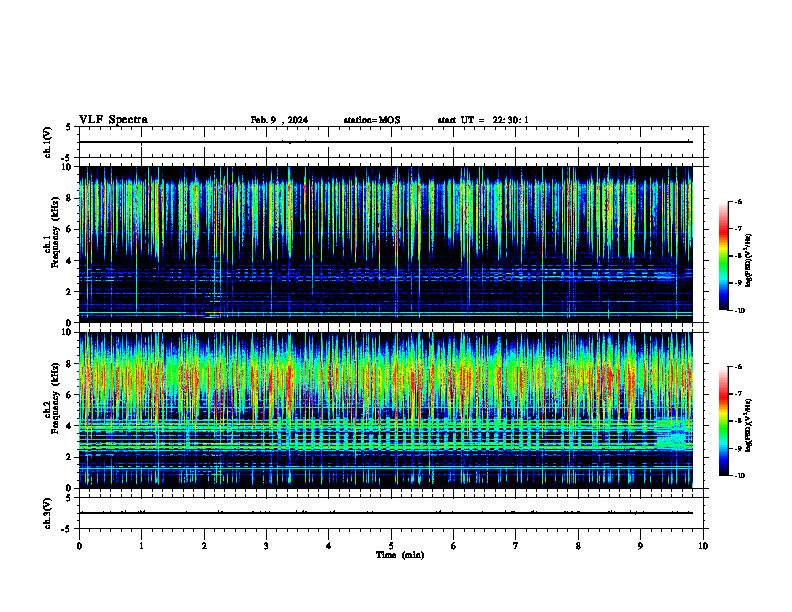Click time axis tick label "8"
792x612 pixels.
(x=578, y=546)
